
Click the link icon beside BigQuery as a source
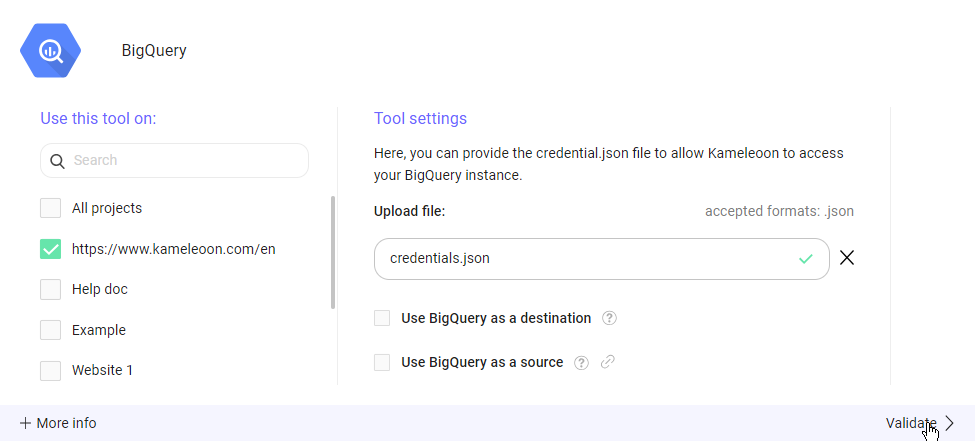pos(607,363)
